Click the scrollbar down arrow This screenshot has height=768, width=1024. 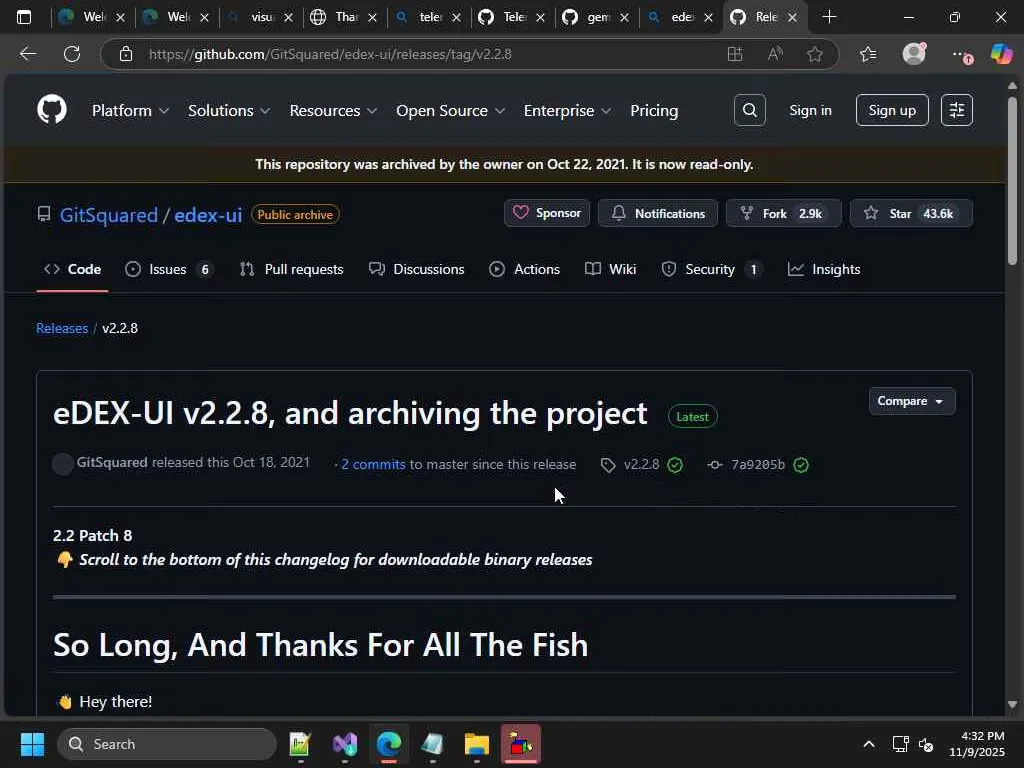point(1012,704)
